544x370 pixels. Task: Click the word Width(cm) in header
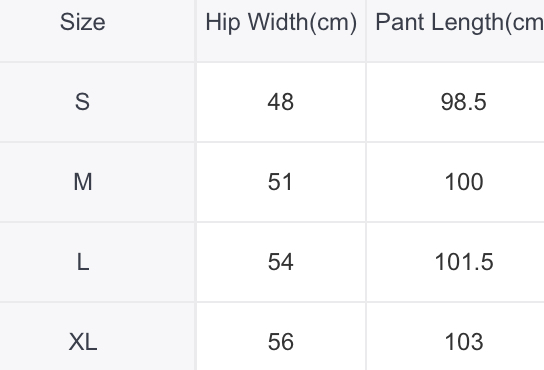pos(302,23)
